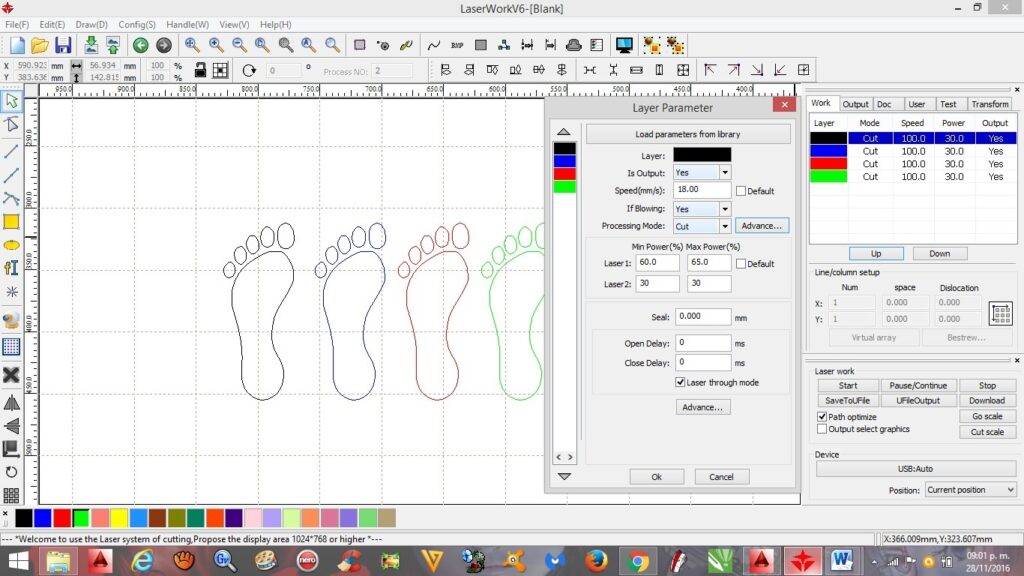Uncheck the Path optimize checkbox
Viewport: 1024px width, 576px height.
click(x=822, y=417)
